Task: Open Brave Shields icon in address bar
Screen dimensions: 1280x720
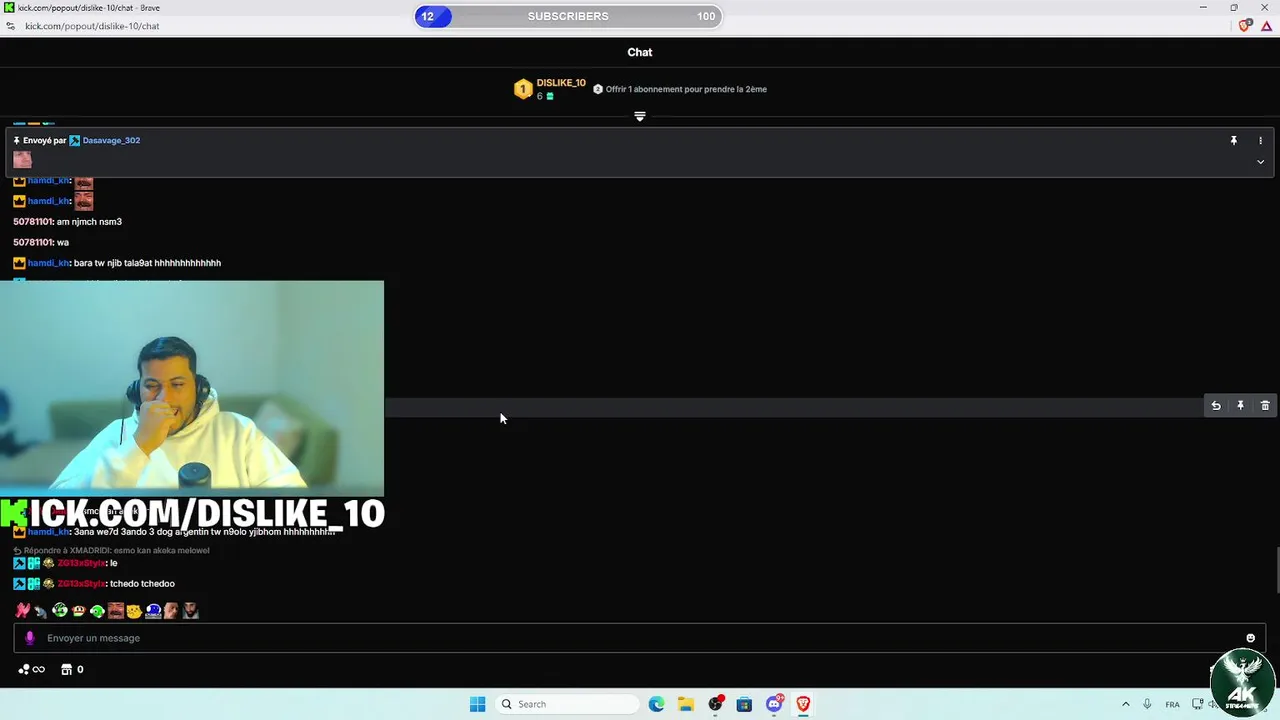Action: click(x=1244, y=26)
